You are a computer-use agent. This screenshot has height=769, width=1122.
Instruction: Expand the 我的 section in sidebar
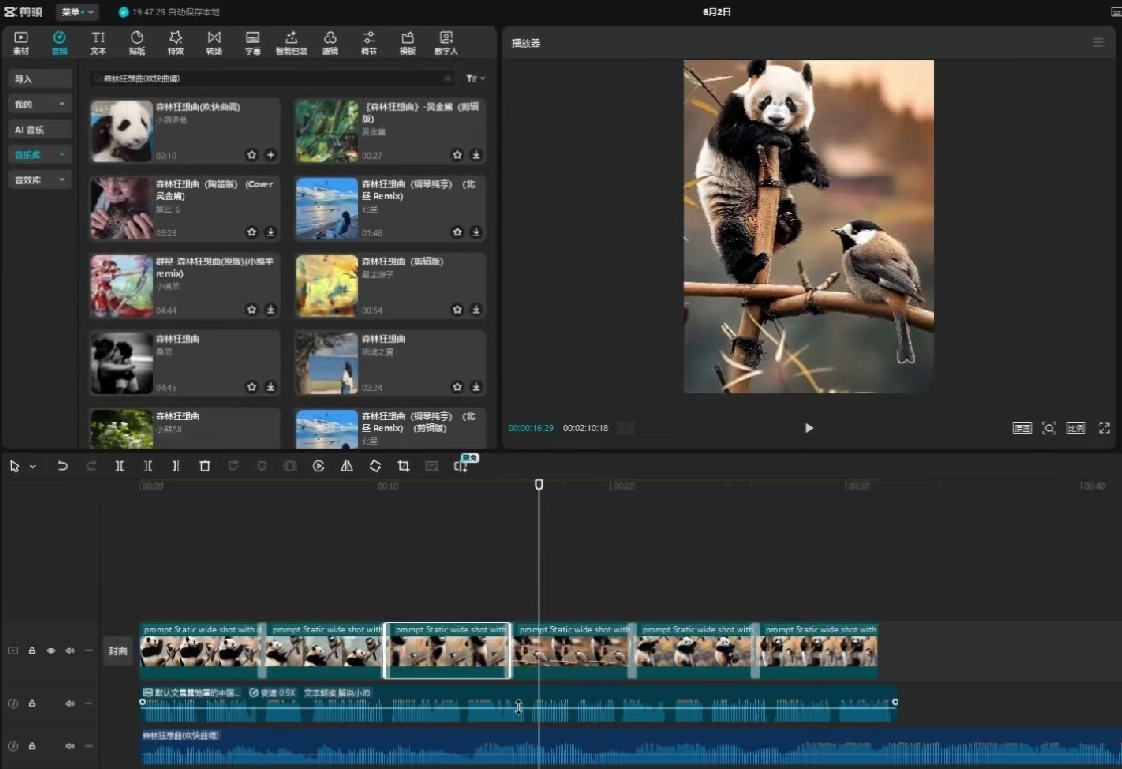pos(40,104)
